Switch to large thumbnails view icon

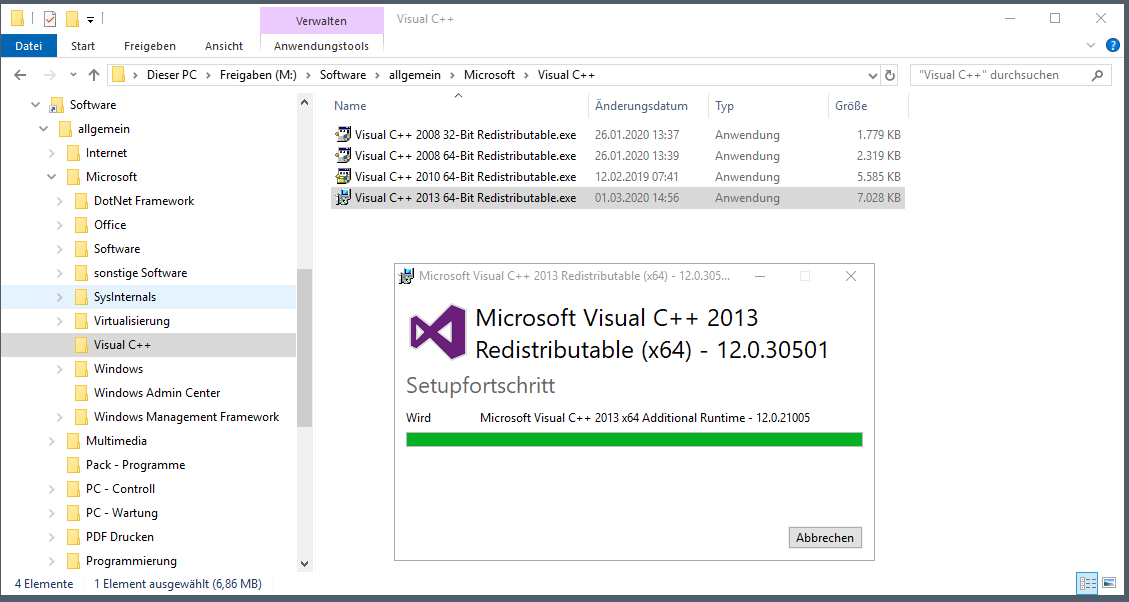1108,584
